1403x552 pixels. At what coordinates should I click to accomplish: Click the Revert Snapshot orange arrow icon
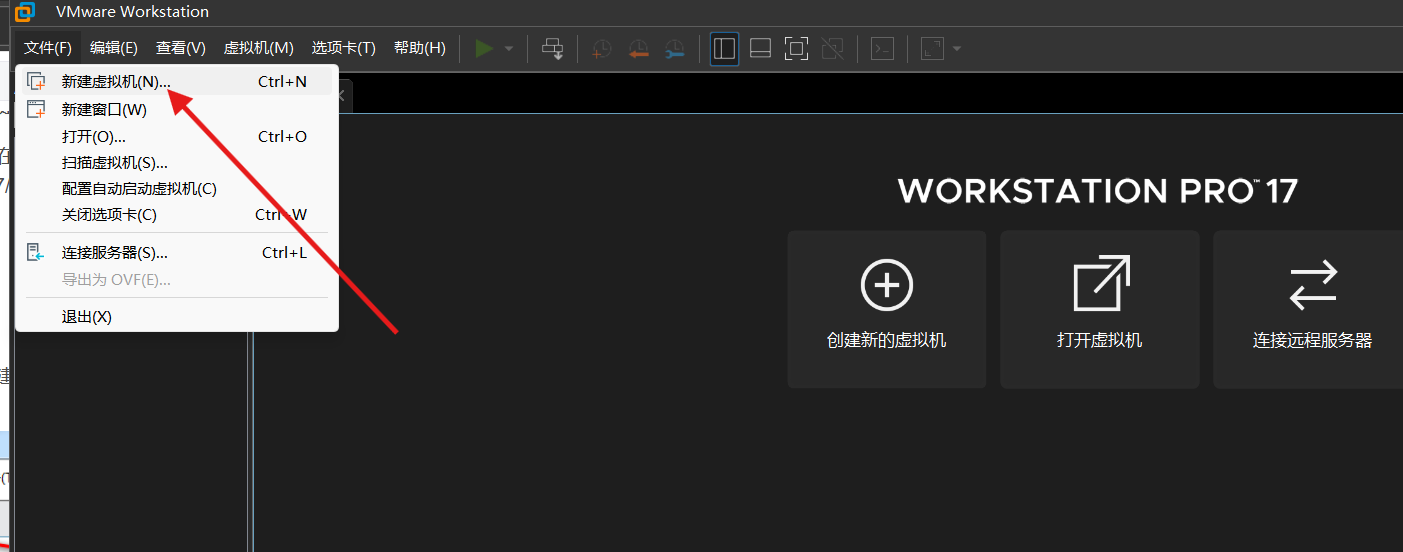pos(639,48)
